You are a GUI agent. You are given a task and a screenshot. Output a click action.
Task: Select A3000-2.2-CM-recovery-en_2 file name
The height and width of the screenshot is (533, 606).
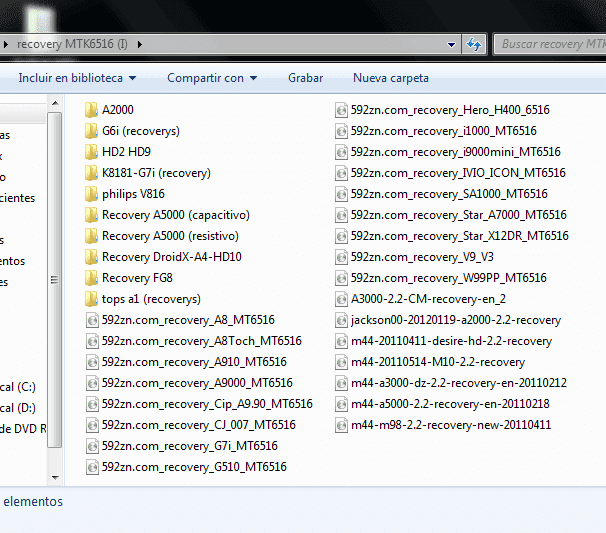(428, 299)
